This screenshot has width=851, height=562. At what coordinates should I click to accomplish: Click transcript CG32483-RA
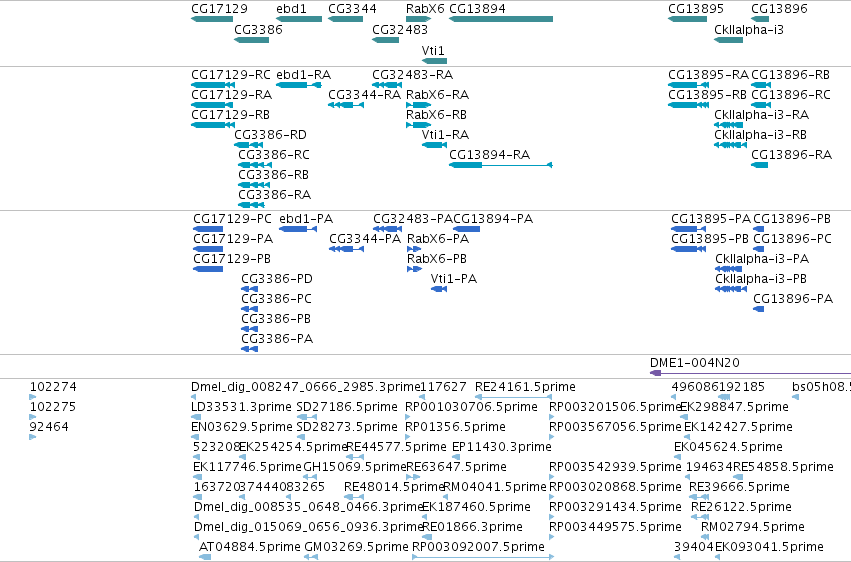(x=387, y=85)
